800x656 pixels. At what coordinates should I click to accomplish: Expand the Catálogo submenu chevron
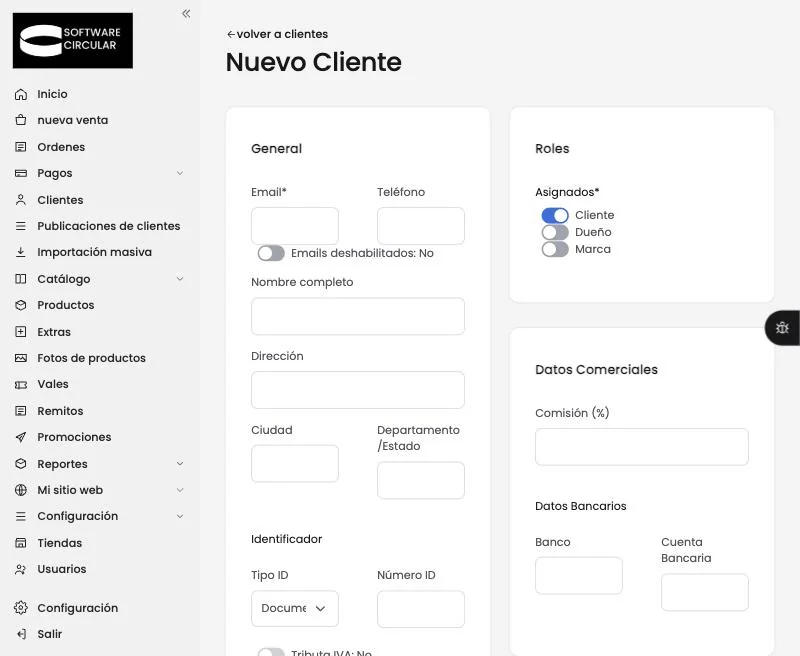180,279
